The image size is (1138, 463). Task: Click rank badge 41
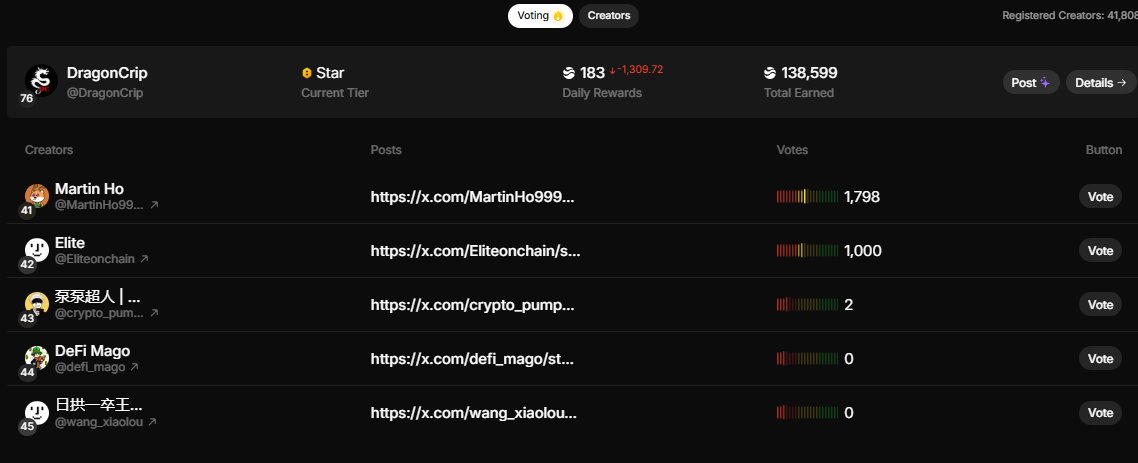coord(27,210)
